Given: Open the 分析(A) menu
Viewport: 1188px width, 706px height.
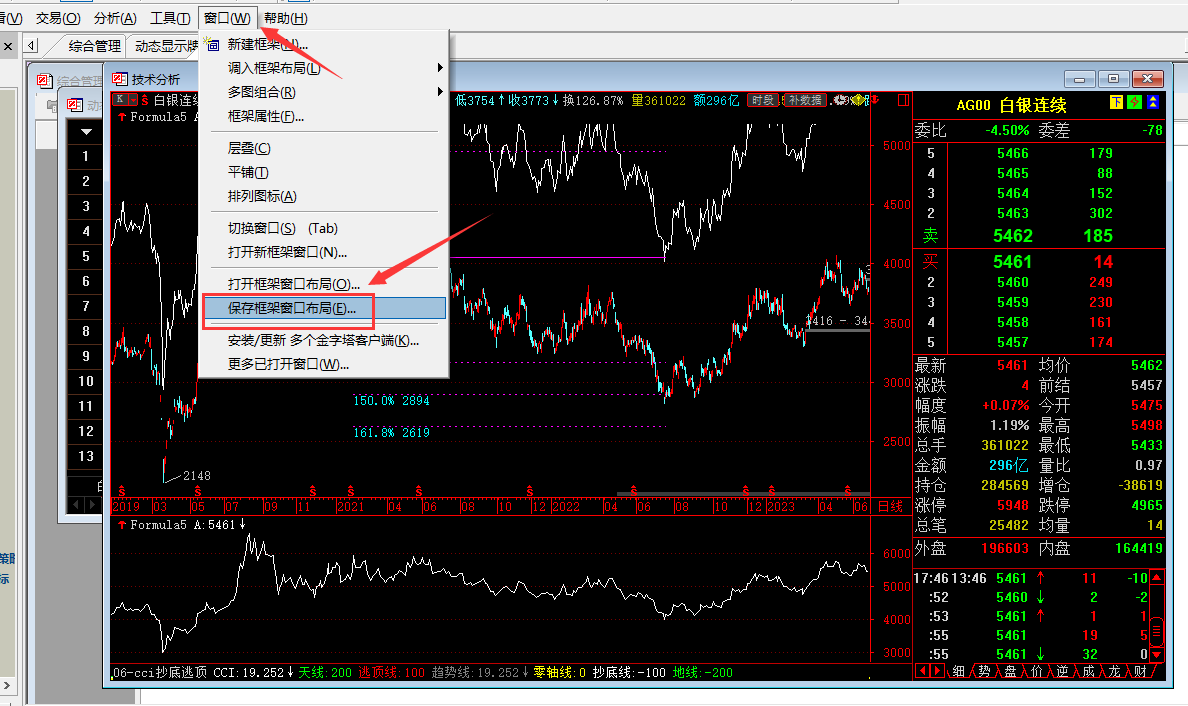Looking at the screenshot, I should pos(115,18).
